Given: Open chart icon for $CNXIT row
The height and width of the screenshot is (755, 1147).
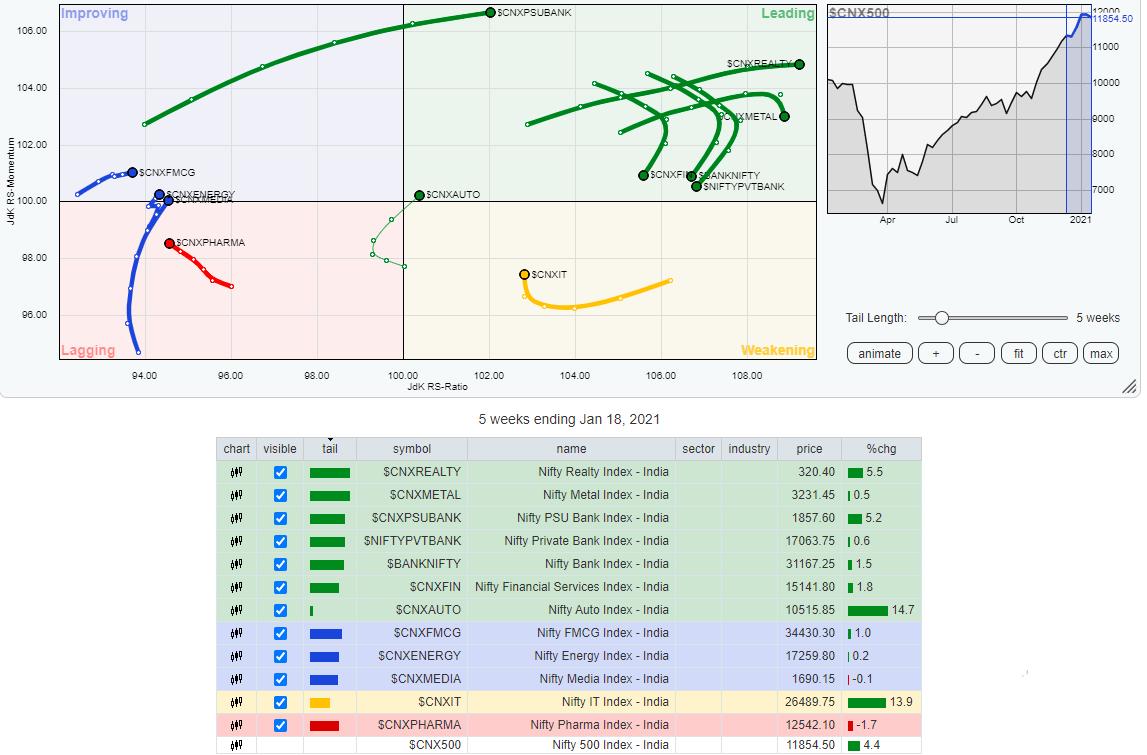Looking at the screenshot, I should pos(236,702).
